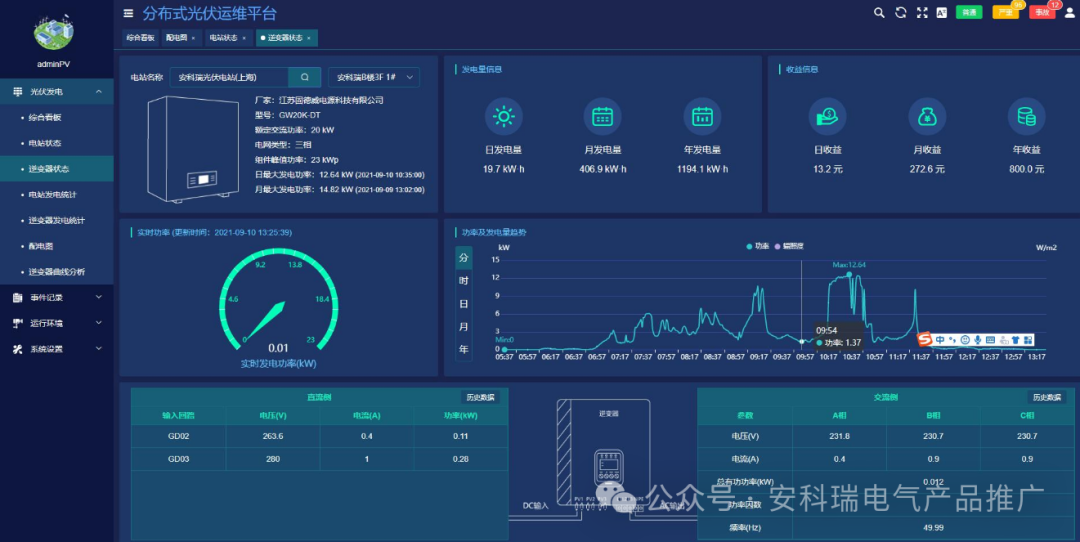Click the station search magnifier button
Viewport: 1080px width, 542px height.
click(304, 77)
